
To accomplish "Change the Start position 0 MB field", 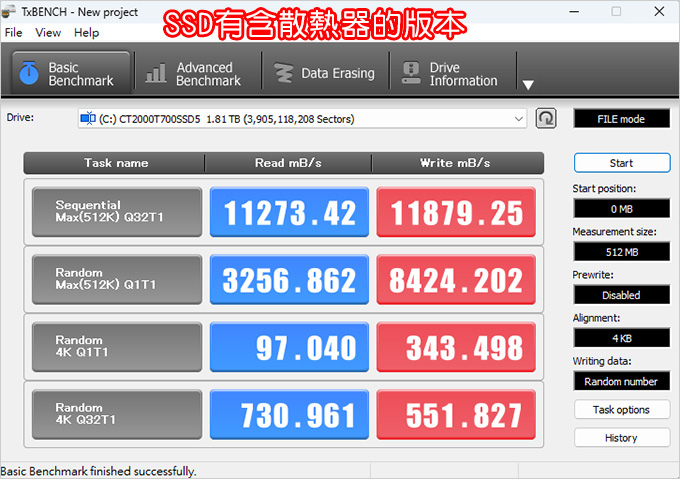I will tap(621, 209).
